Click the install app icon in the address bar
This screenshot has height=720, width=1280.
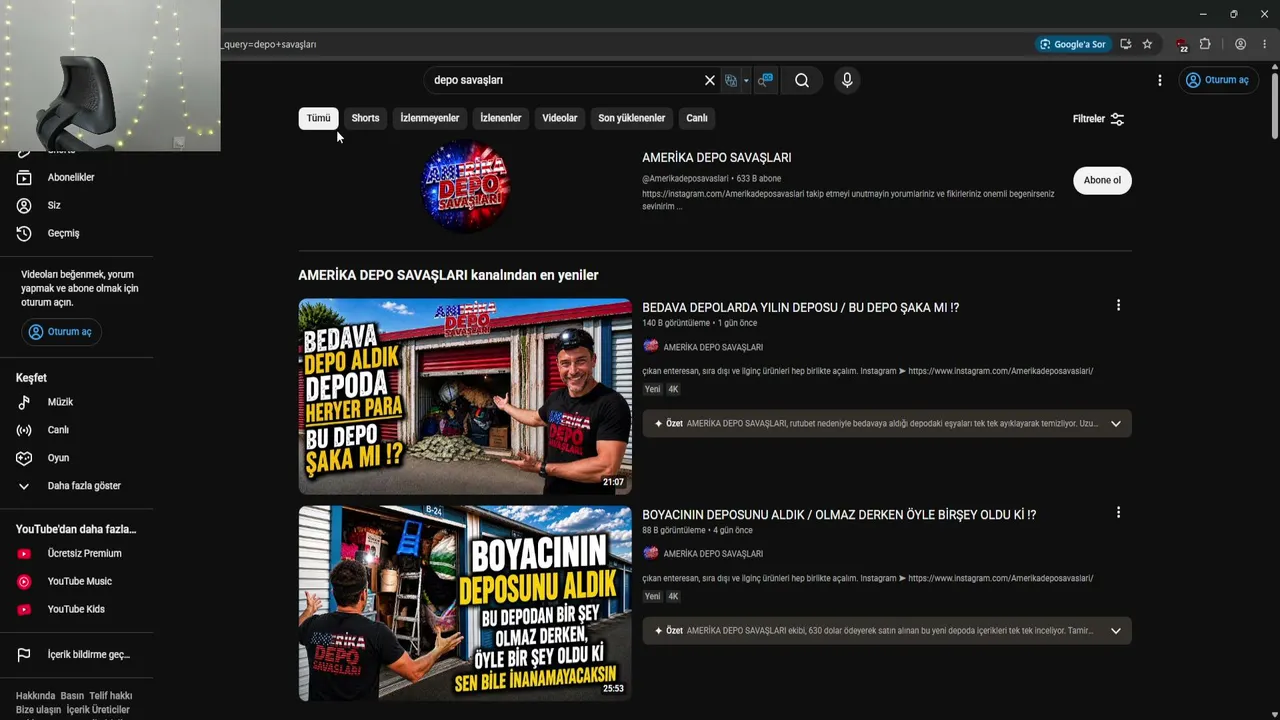click(1126, 44)
